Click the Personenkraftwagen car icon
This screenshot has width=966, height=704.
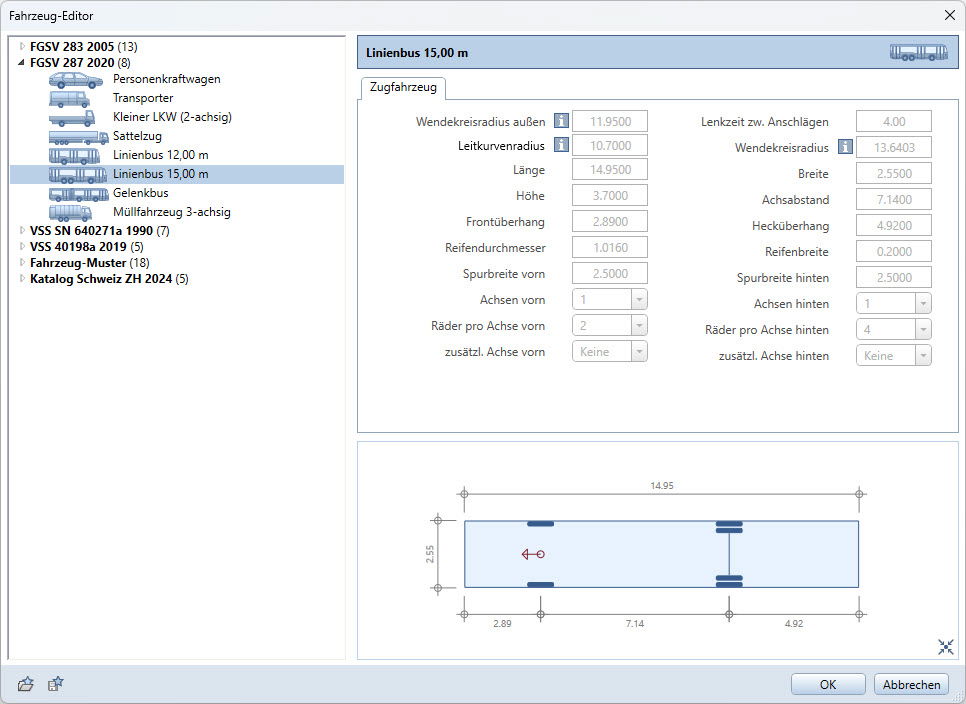point(76,80)
